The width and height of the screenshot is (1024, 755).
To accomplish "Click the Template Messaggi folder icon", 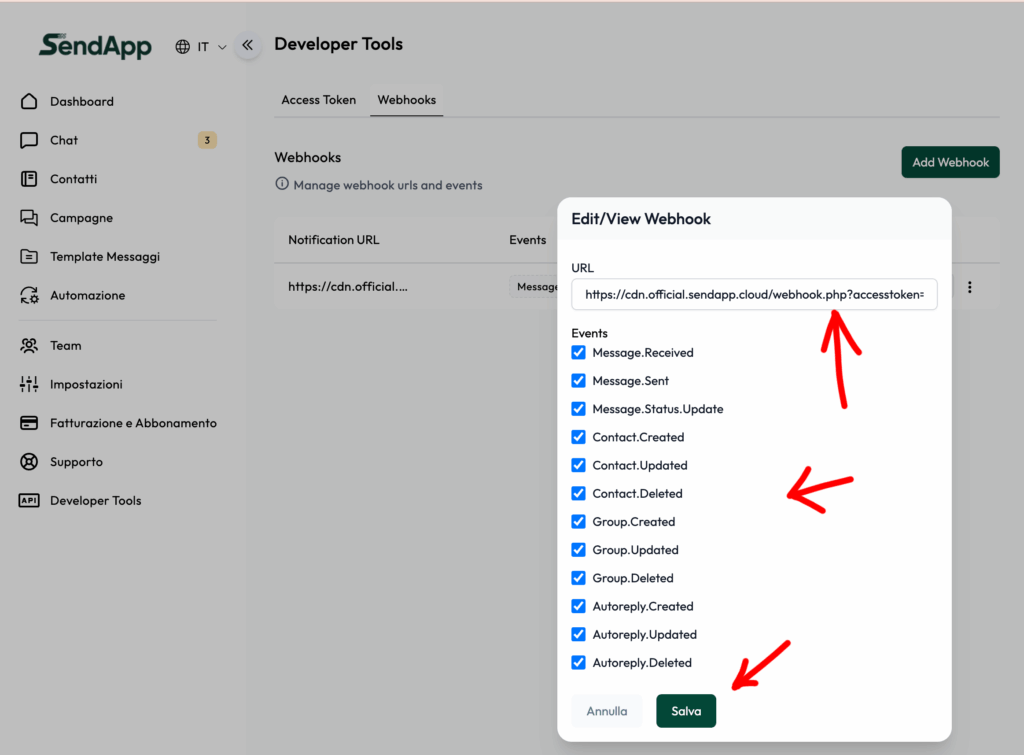I will click(x=29, y=257).
